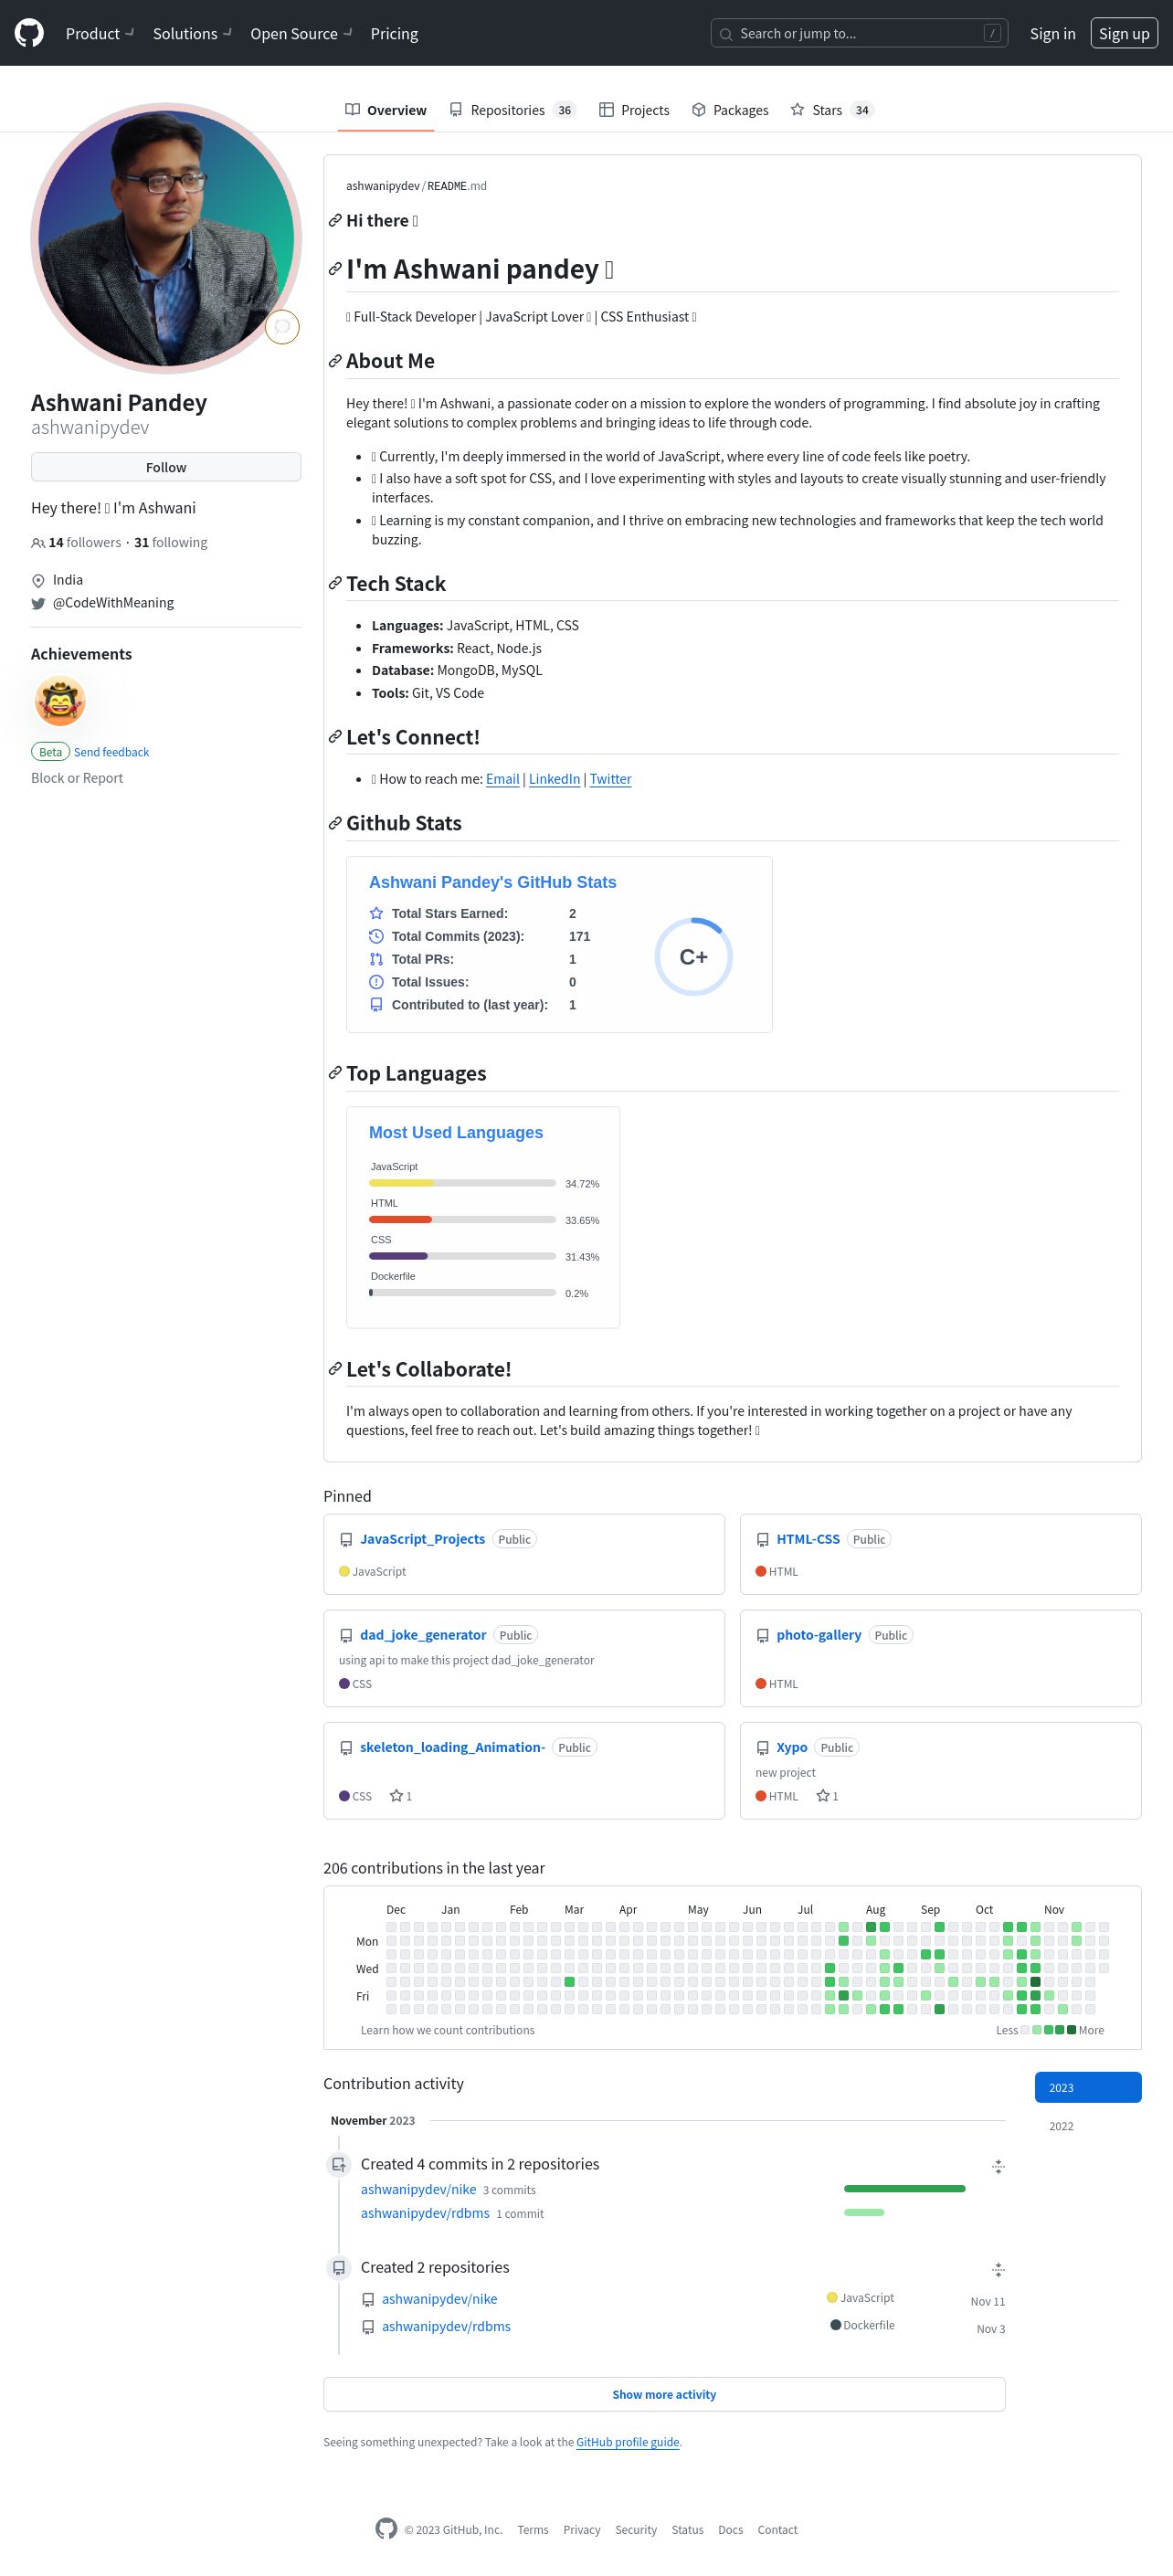Switch to the Repositories tab

point(511,110)
